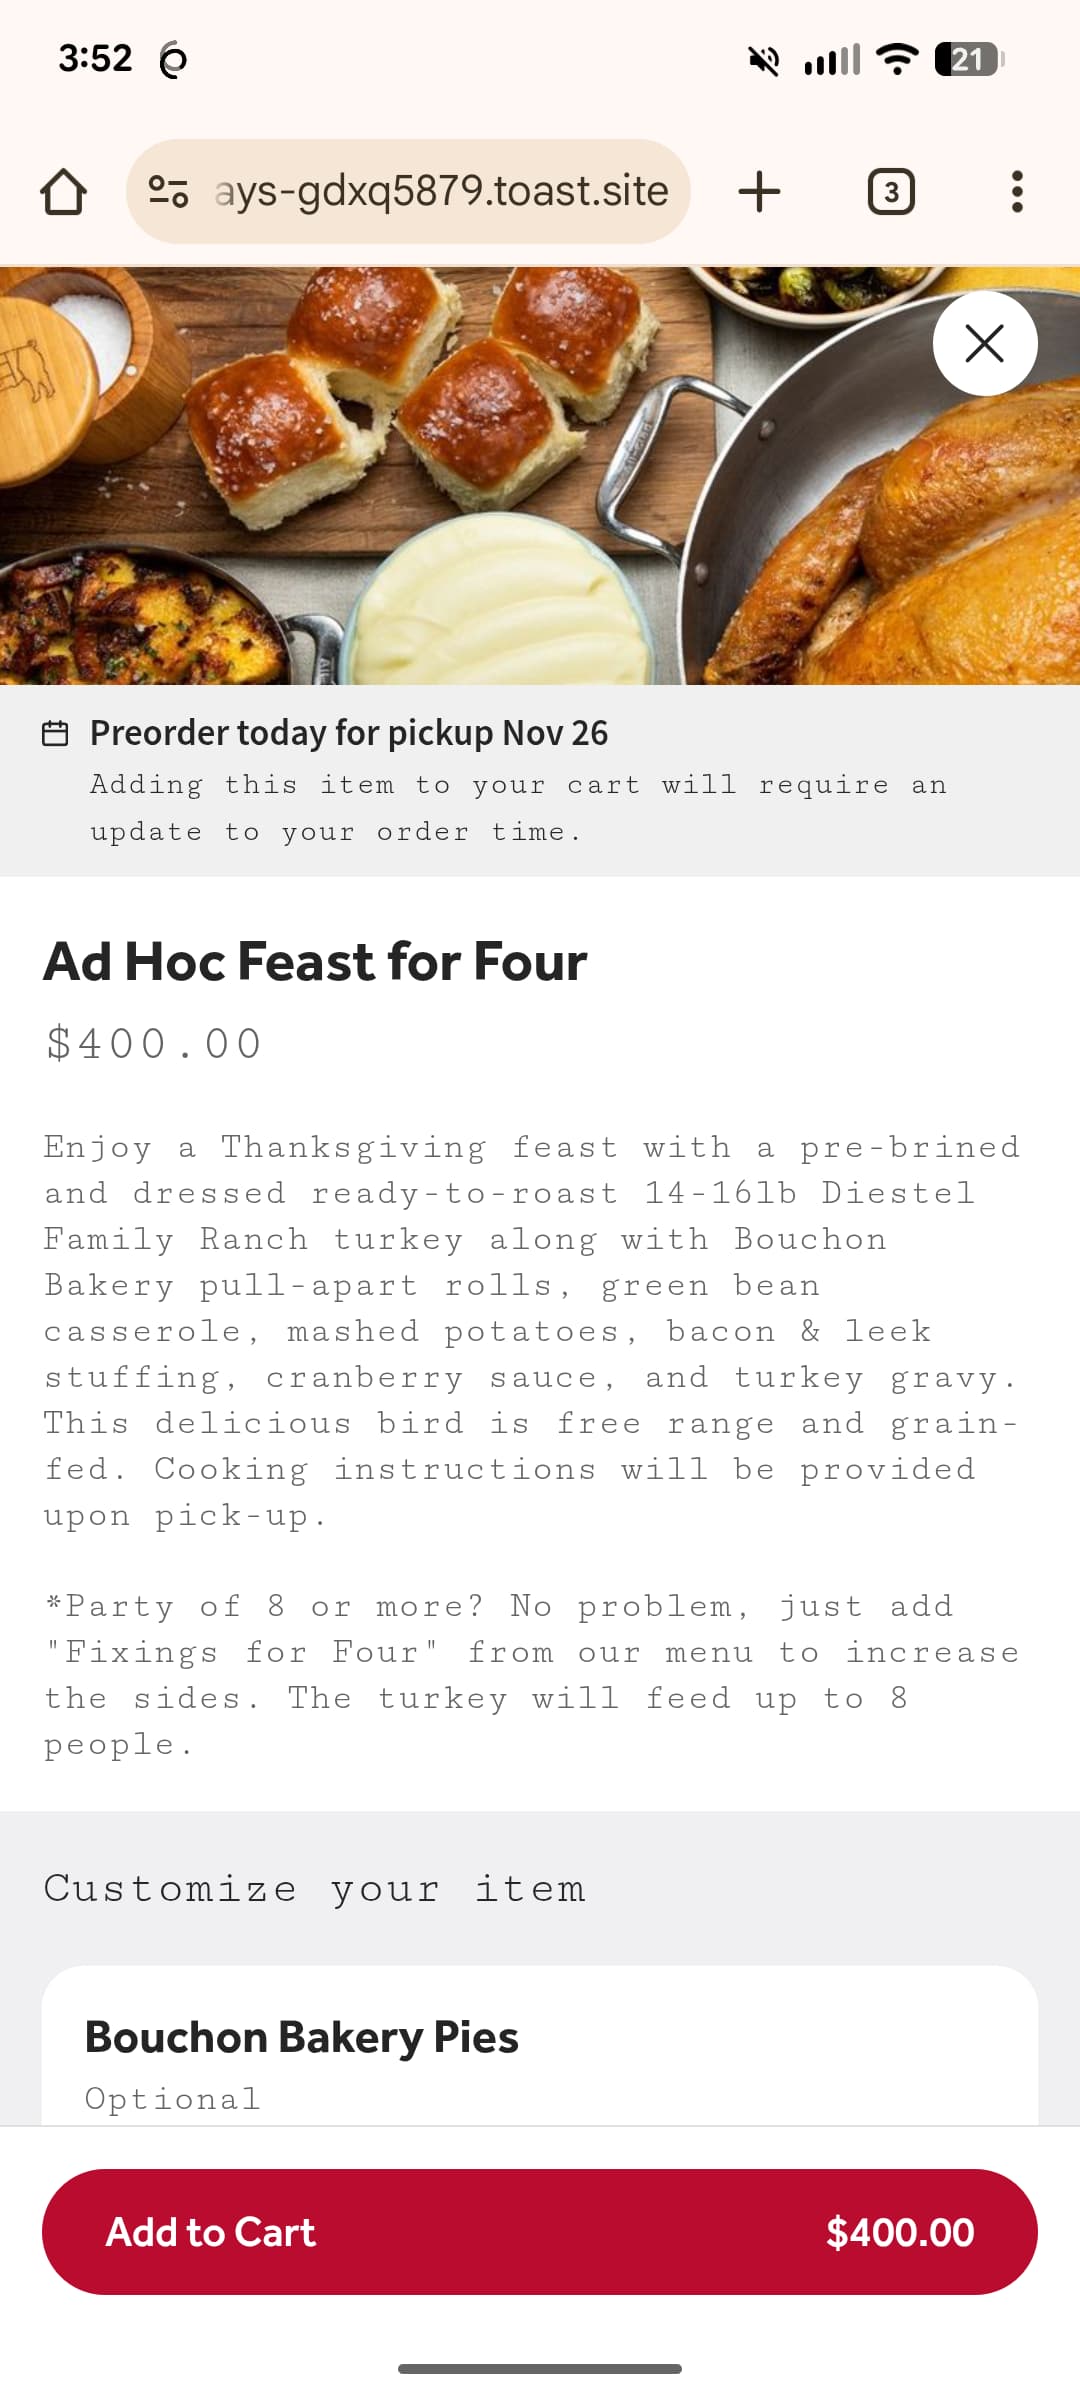The image size is (1080, 2400).
Task: Open the browser three-dot menu
Action: click(x=1017, y=191)
